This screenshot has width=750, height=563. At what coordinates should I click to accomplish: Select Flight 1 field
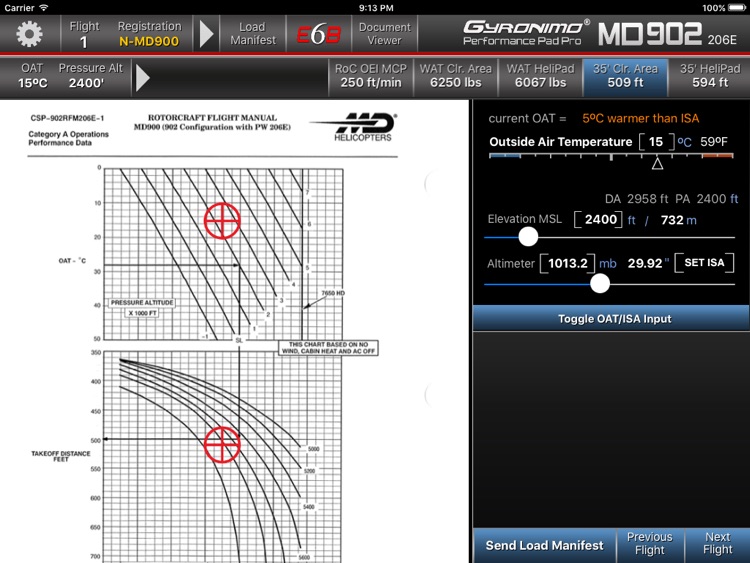point(84,34)
